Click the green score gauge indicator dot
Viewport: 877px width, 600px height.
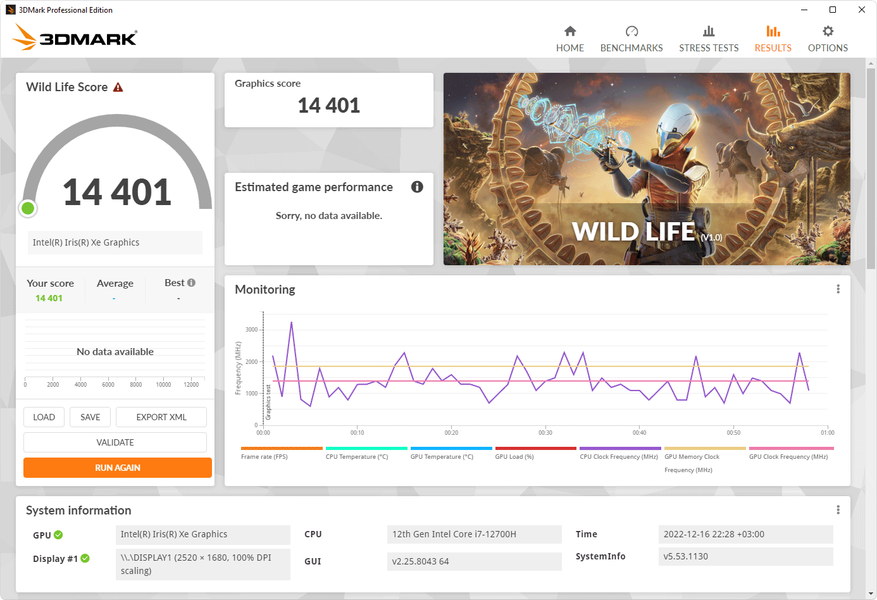click(x=27, y=209)
